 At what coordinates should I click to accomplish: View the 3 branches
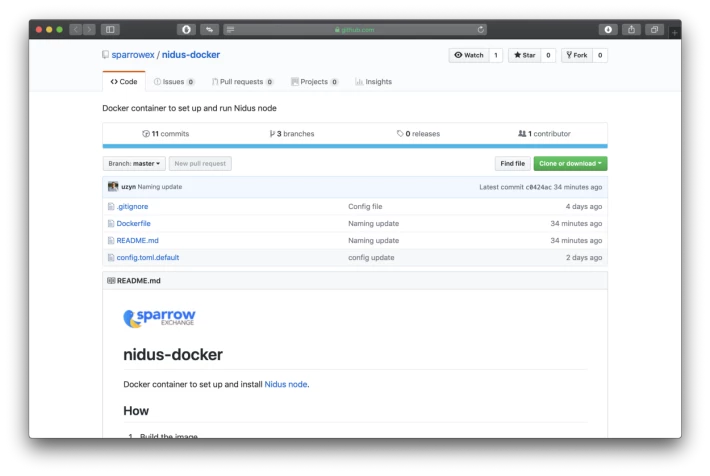(x=292, y=134)
